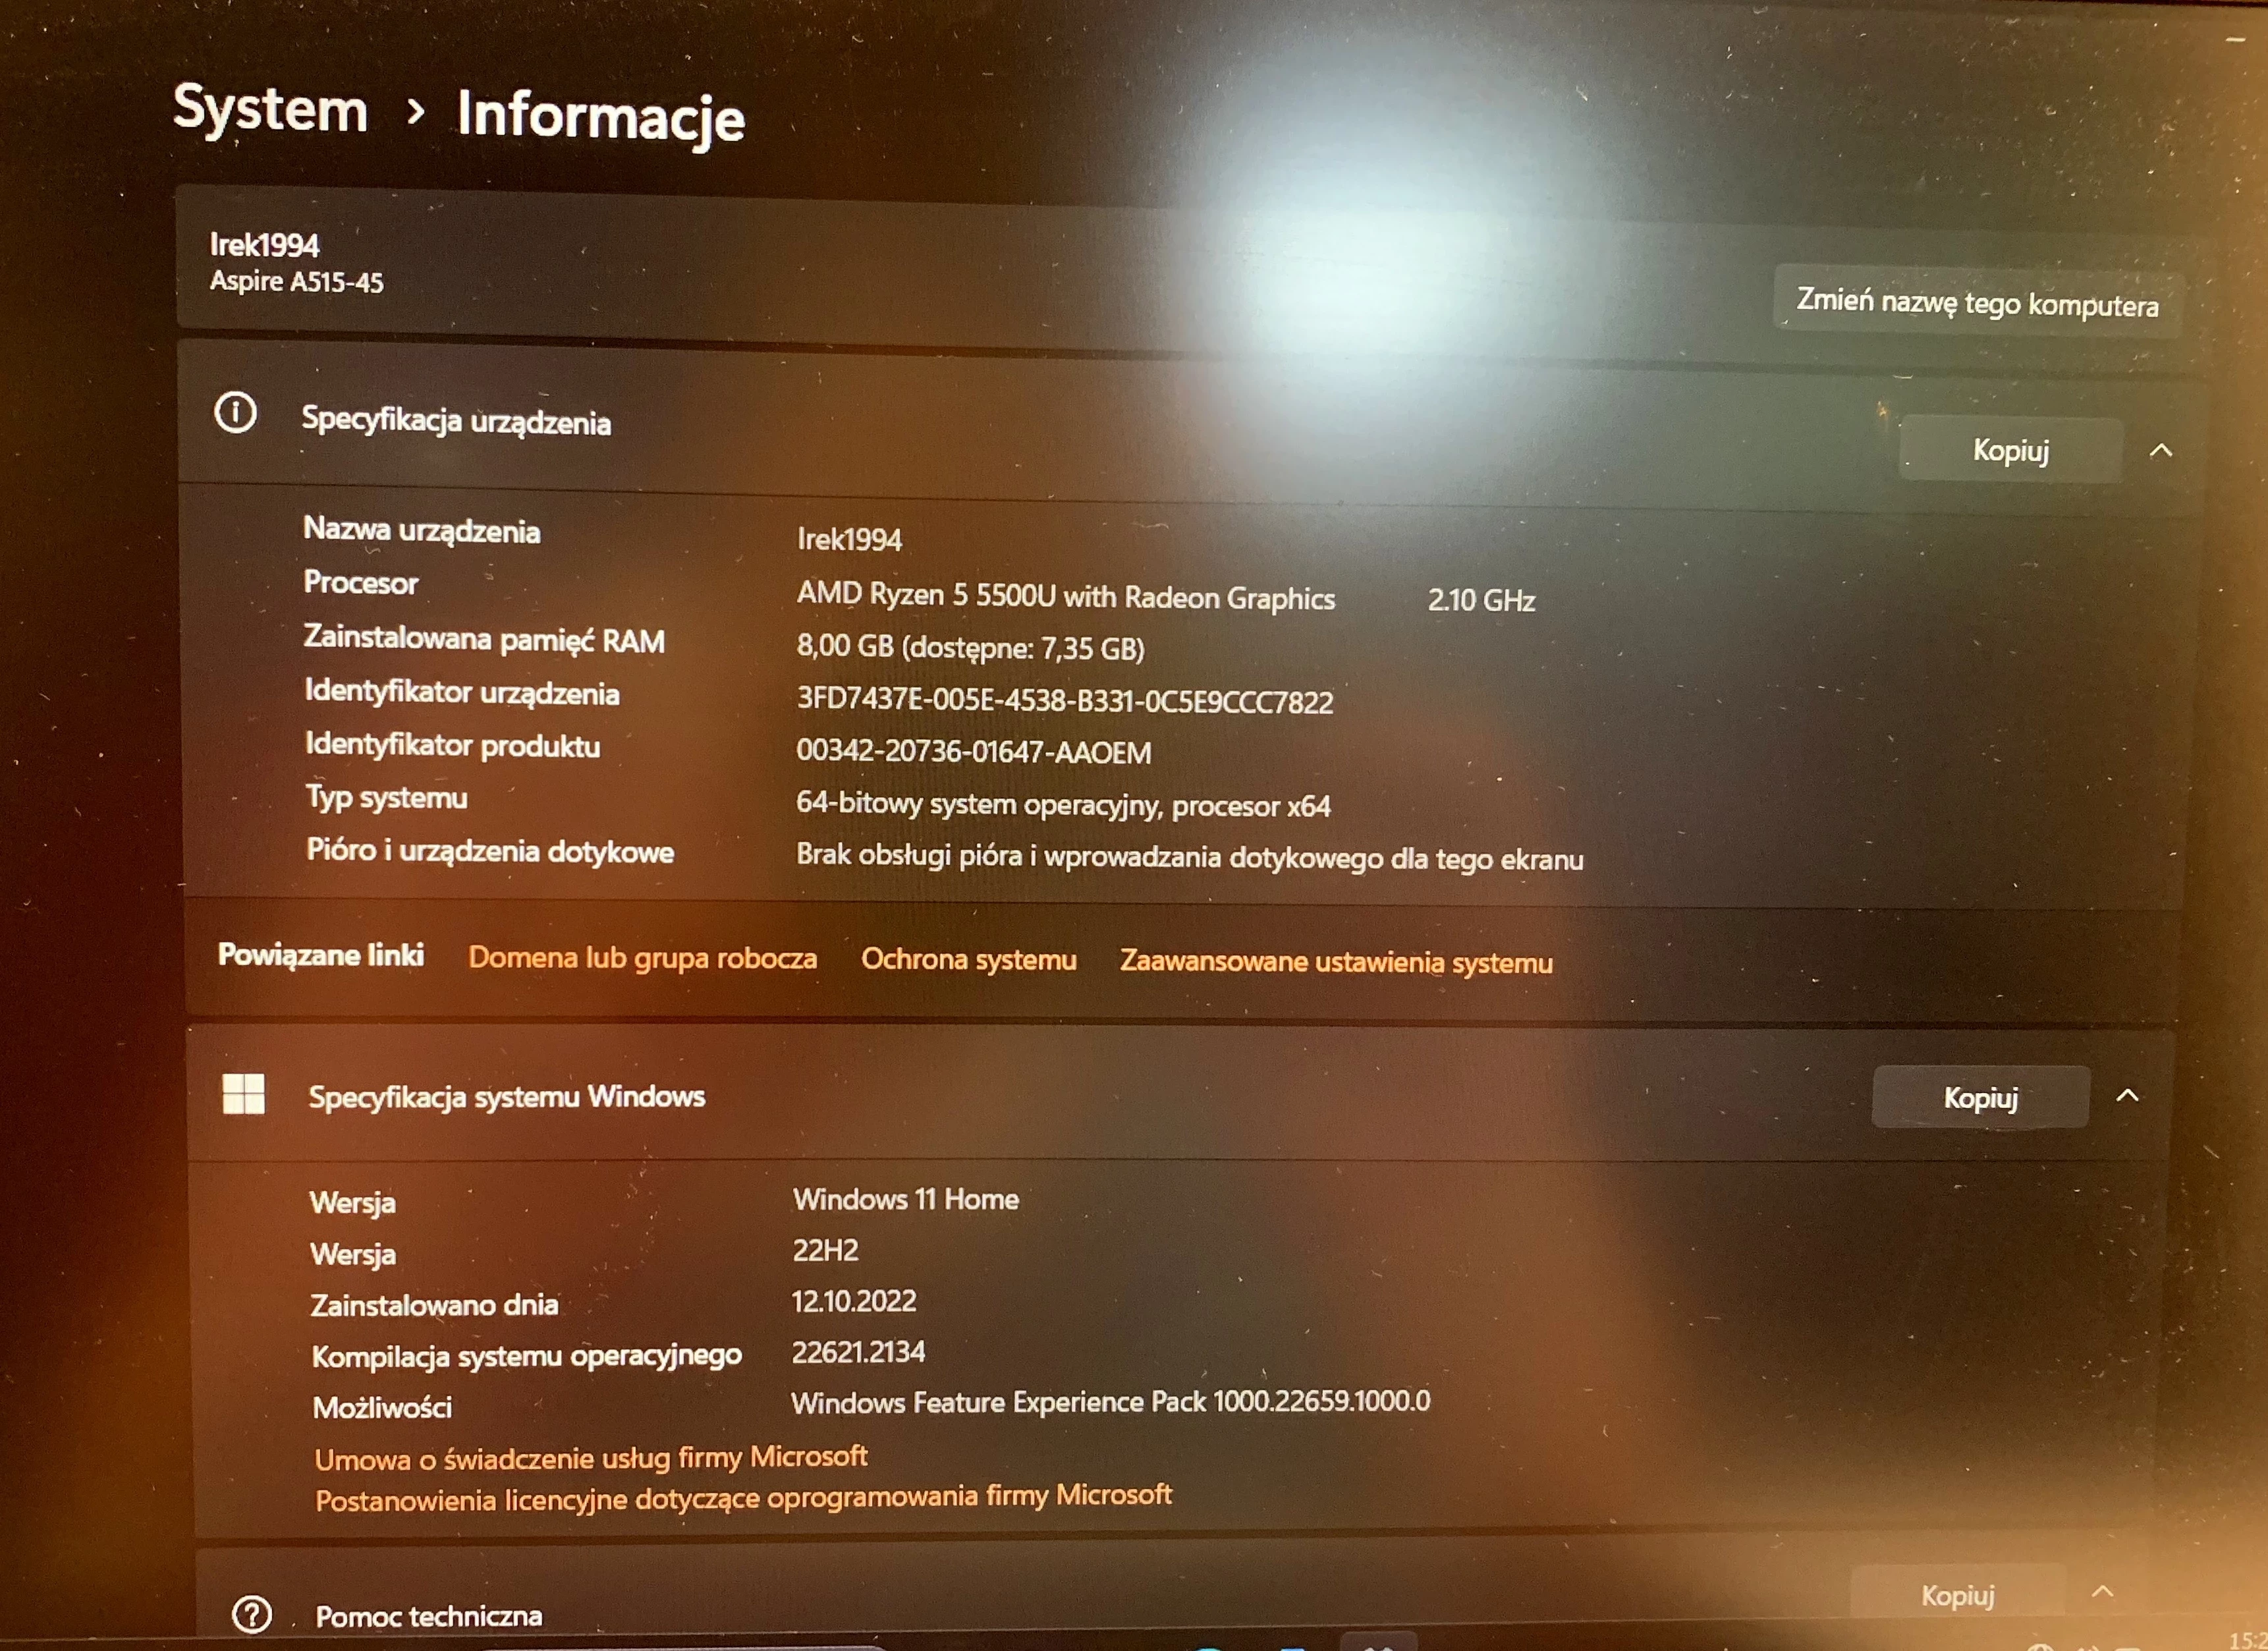
Task: Click the Powiązane linki label
Action: point(320,955)
